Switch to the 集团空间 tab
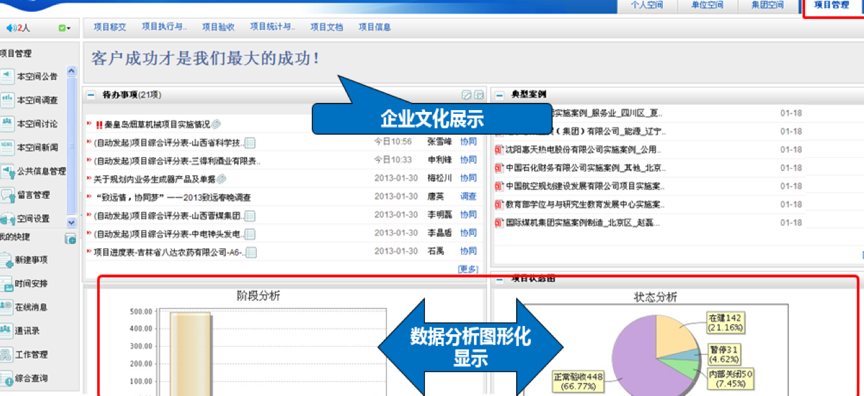Screen dimensions: 864x396 tap(768, 6)
